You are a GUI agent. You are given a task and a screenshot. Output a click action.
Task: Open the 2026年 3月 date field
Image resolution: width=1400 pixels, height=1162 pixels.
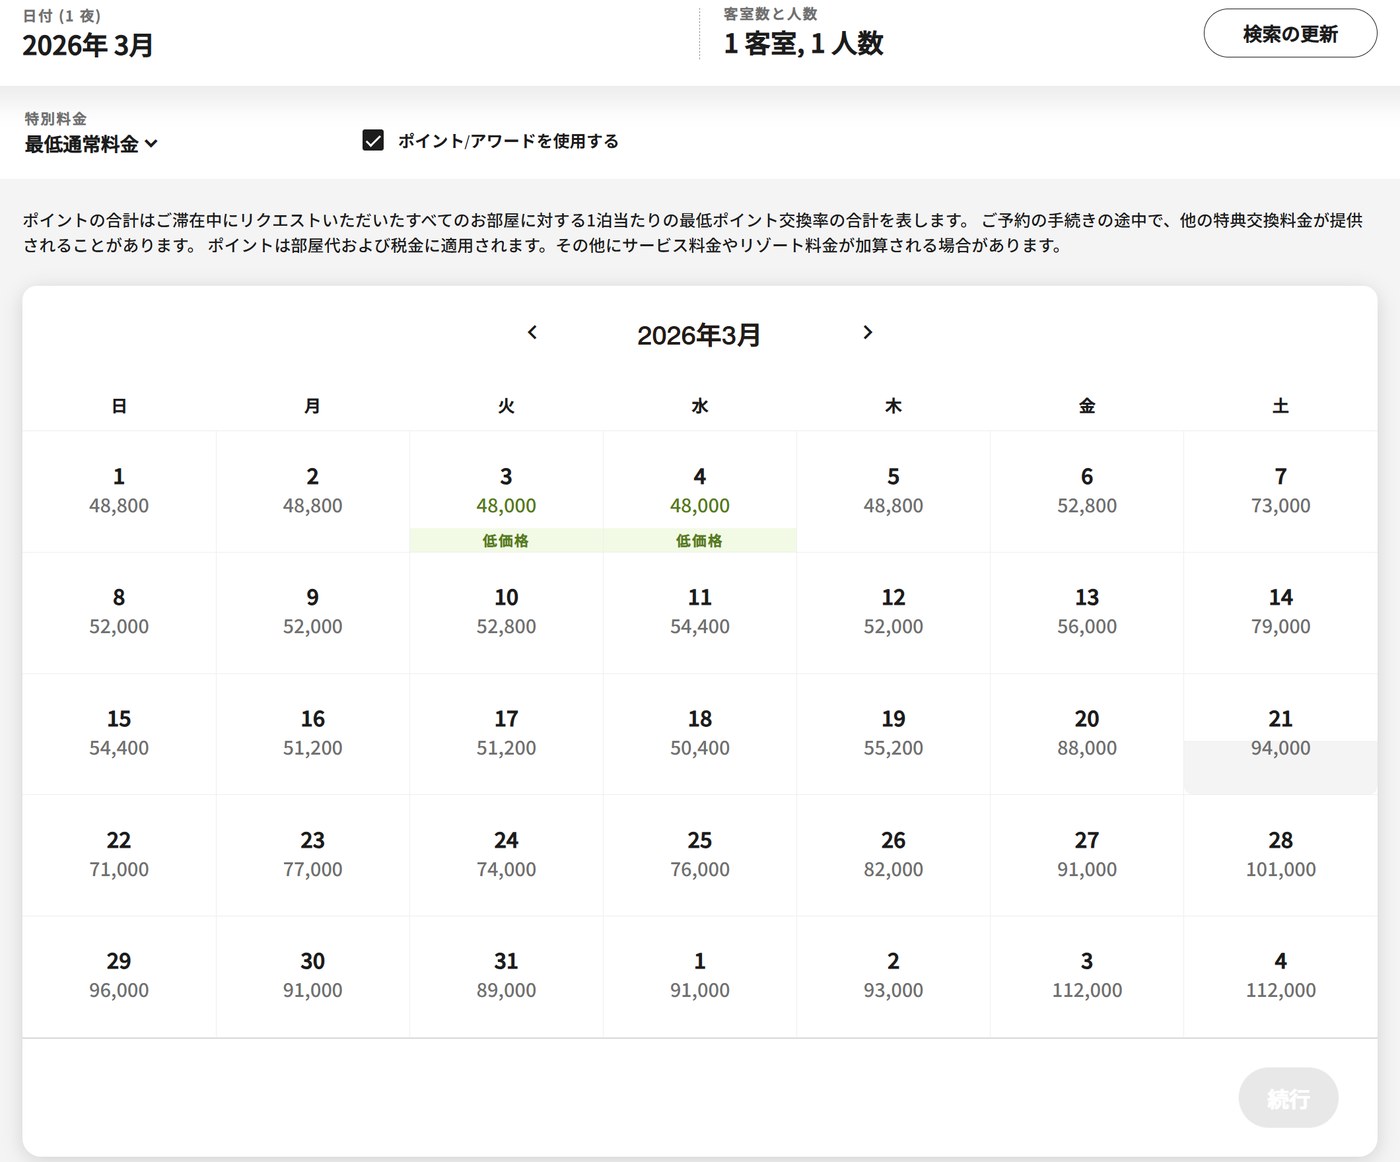88,45
